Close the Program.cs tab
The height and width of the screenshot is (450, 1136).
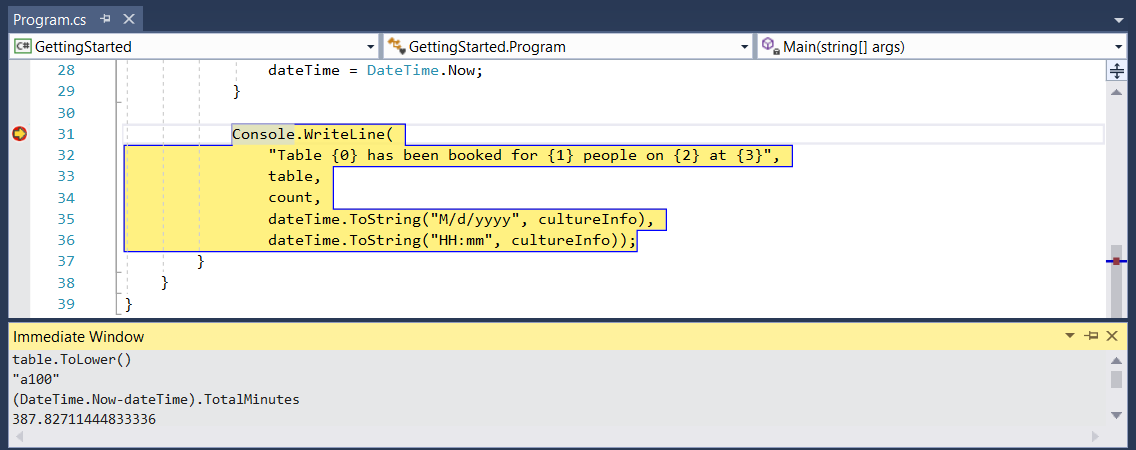128,20
